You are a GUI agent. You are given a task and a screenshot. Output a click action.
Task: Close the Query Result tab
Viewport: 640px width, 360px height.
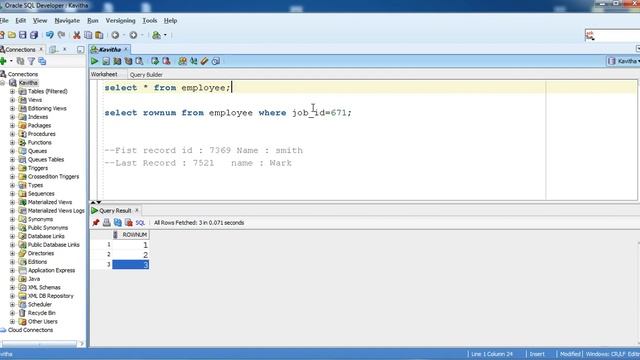pos(137,211)
